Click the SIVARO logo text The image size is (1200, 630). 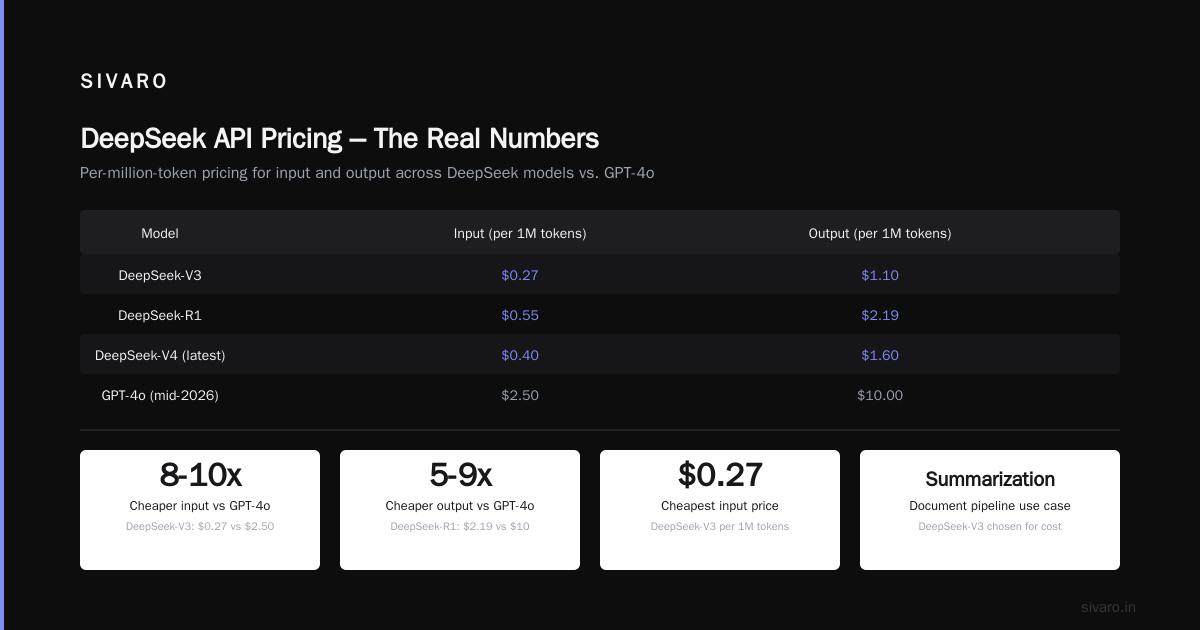[124, 82]
